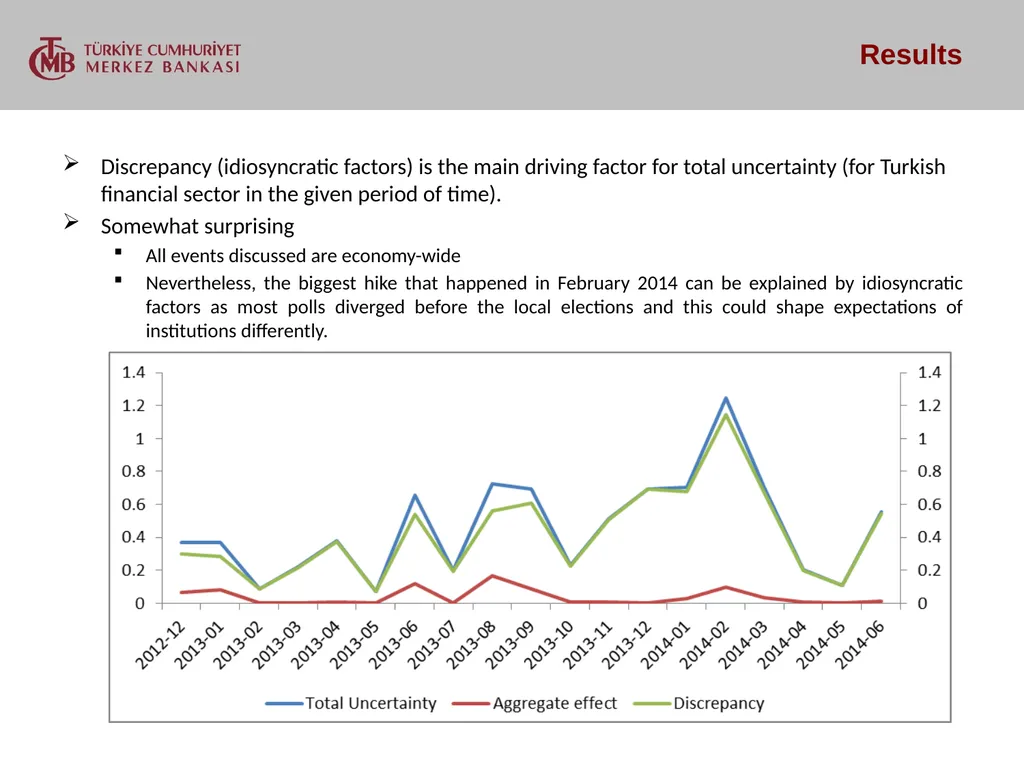Click the blue line peak at 2014-02

tap(726, 398)
